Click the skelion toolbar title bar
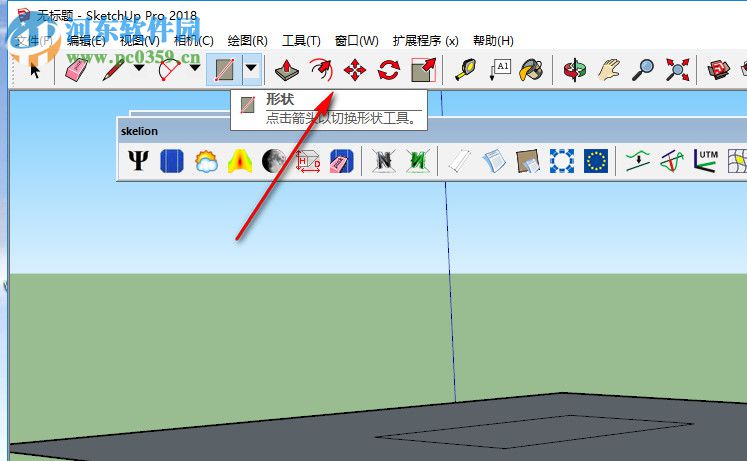Image resolution: width=747 pixels, height=461 pixels. click(432, 131)
